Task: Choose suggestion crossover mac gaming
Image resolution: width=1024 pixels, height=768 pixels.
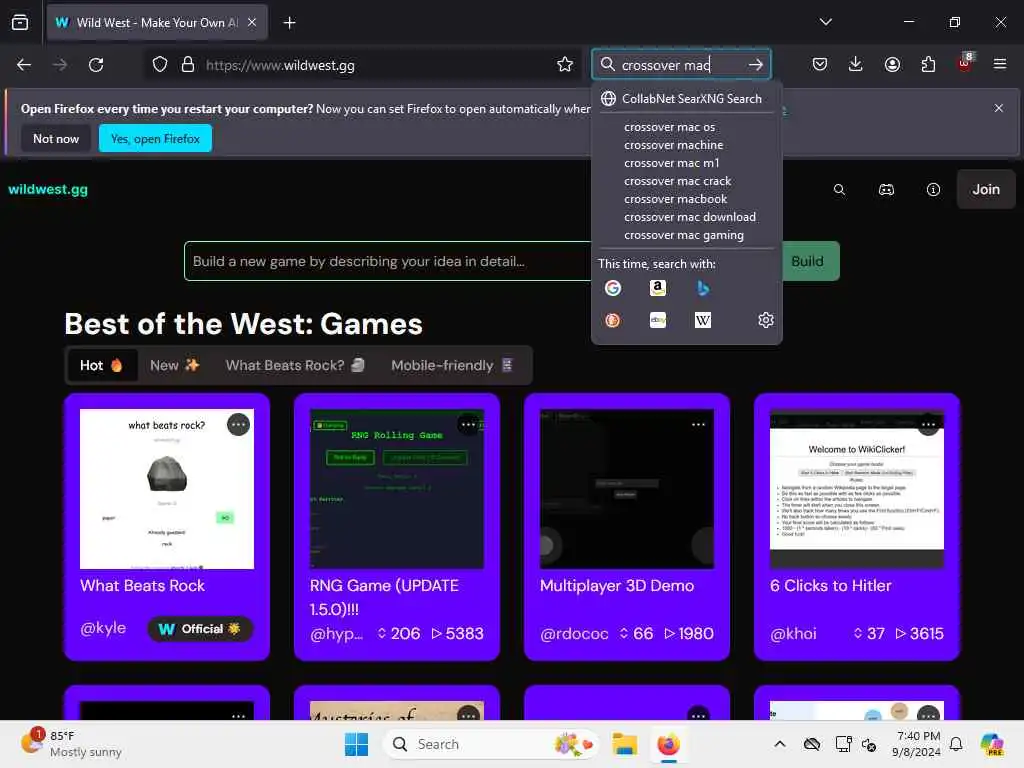Action: 684,235
